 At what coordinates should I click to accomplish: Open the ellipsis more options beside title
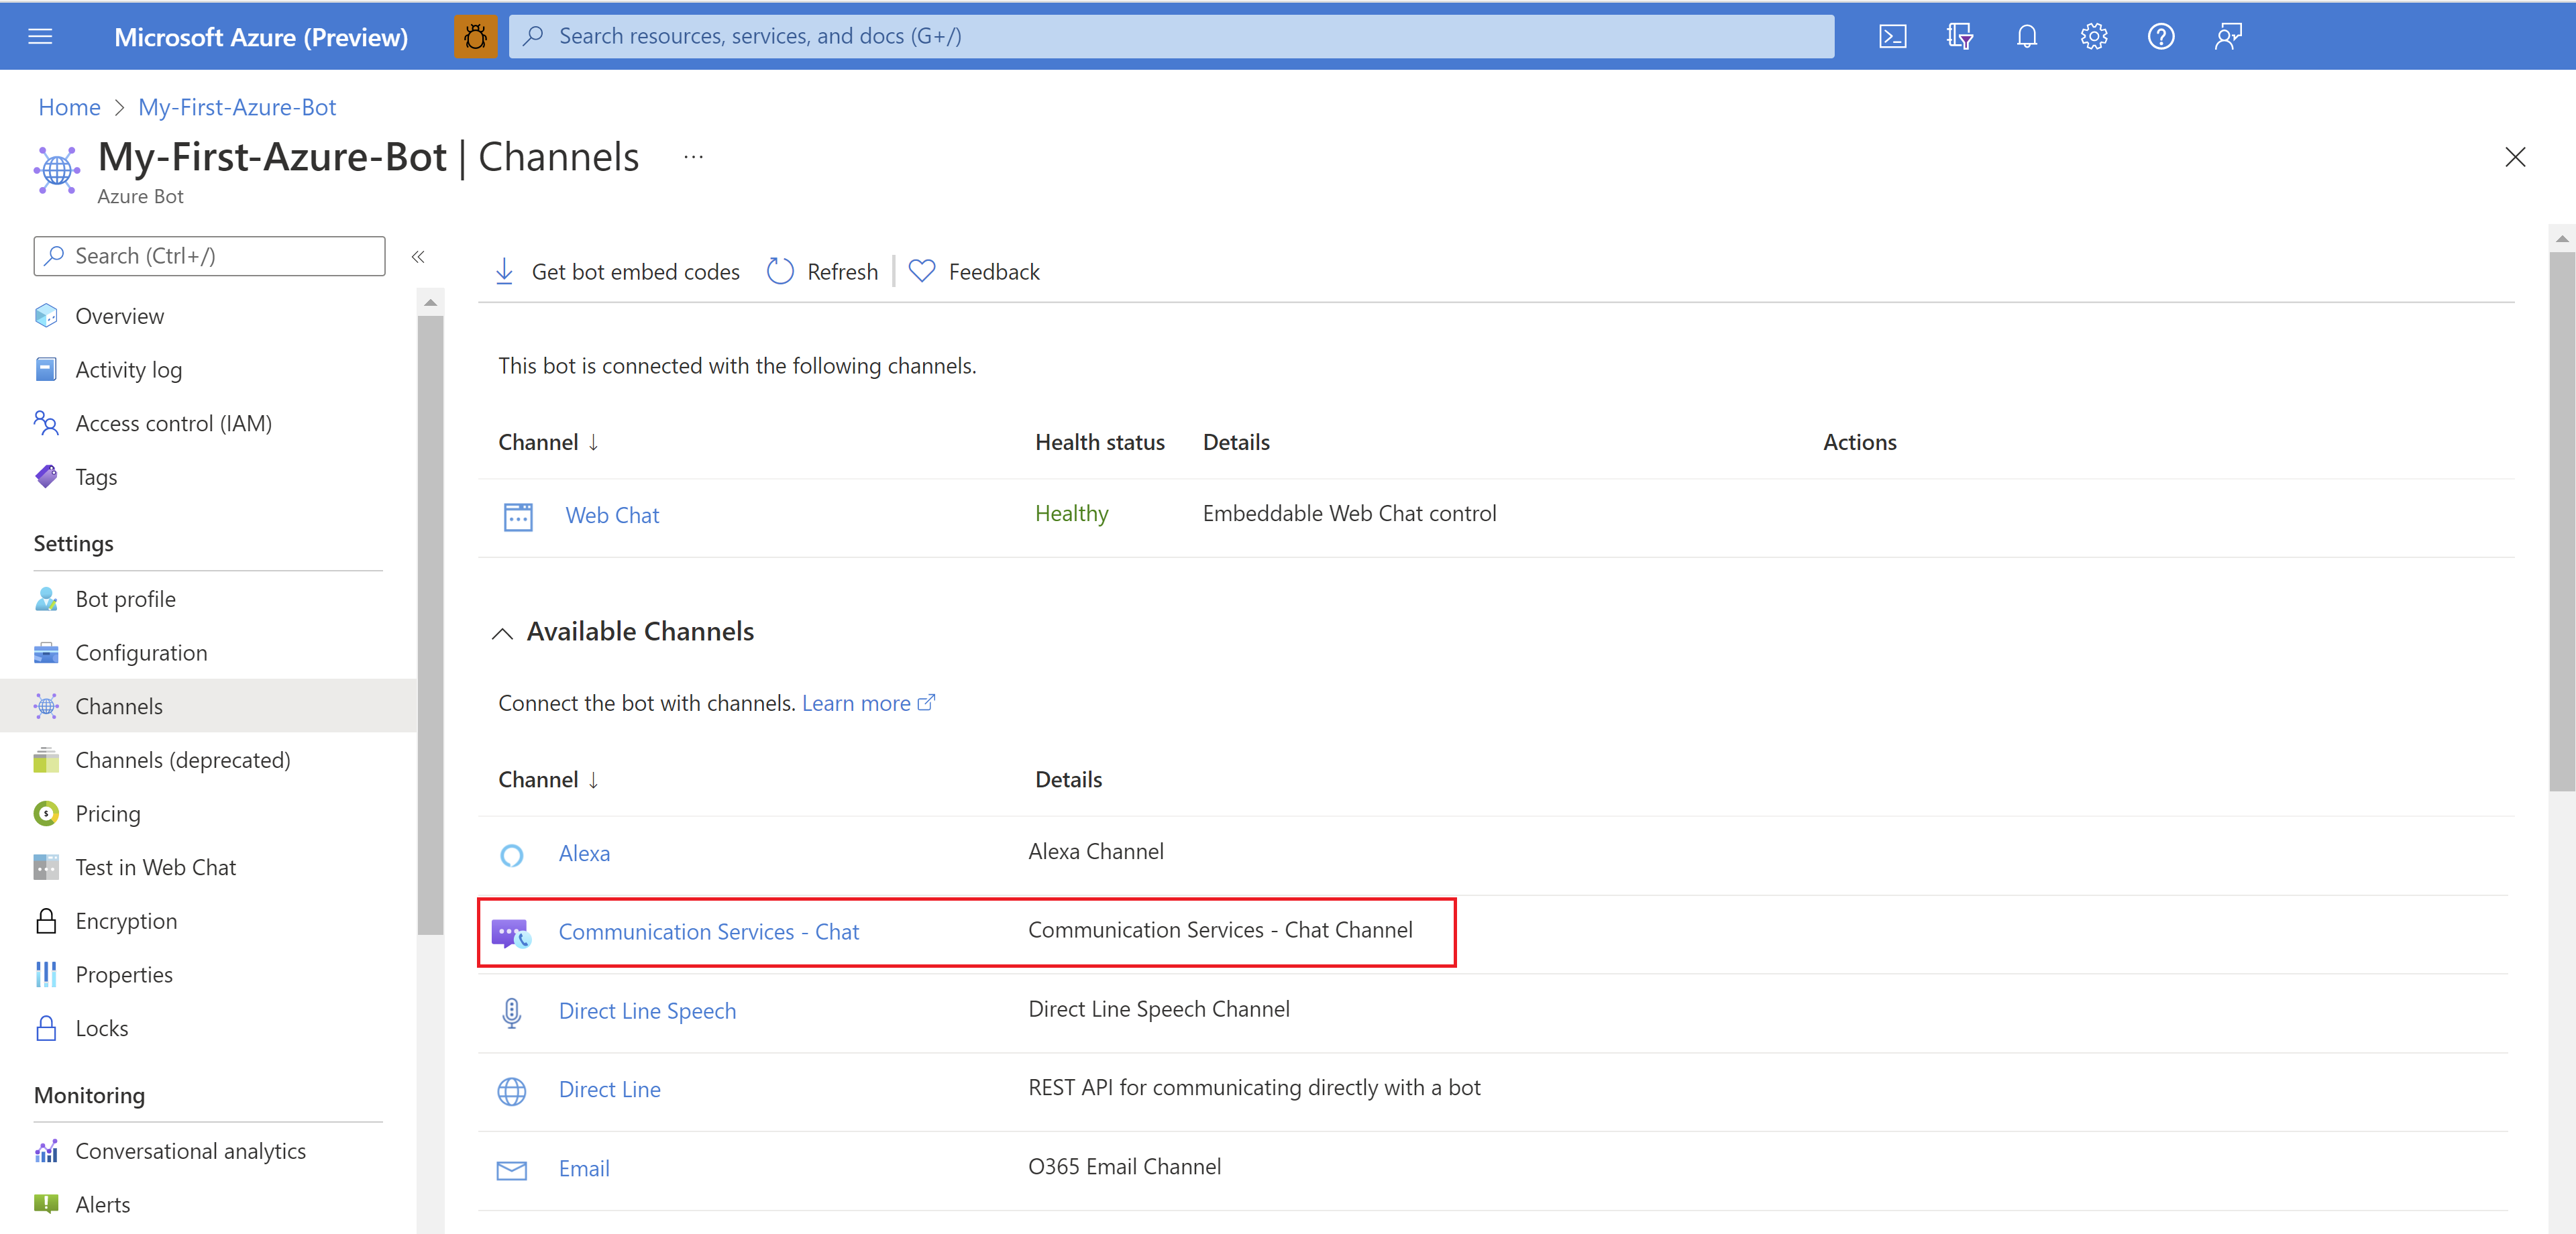tap(693, 157)
